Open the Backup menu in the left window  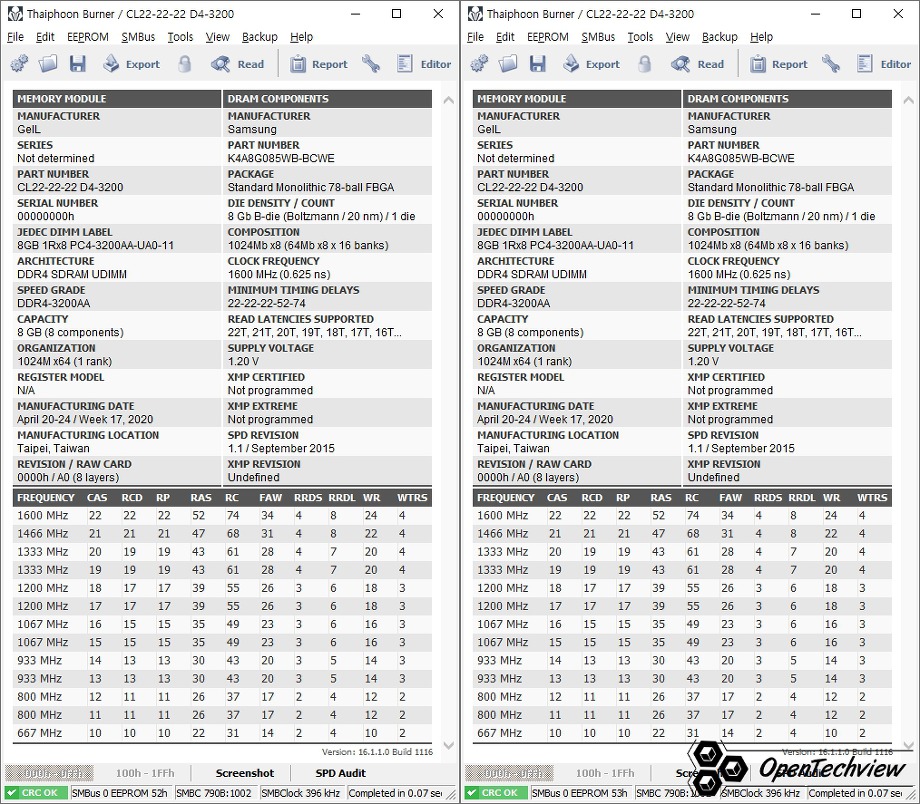[260, 37]
